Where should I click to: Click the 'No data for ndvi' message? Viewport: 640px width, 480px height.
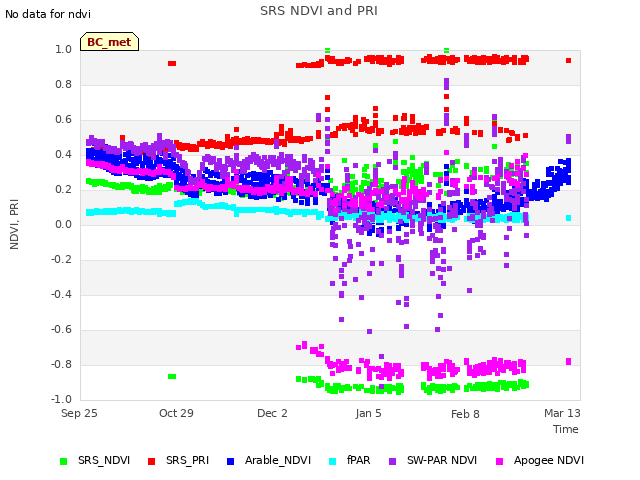(48, 14)
